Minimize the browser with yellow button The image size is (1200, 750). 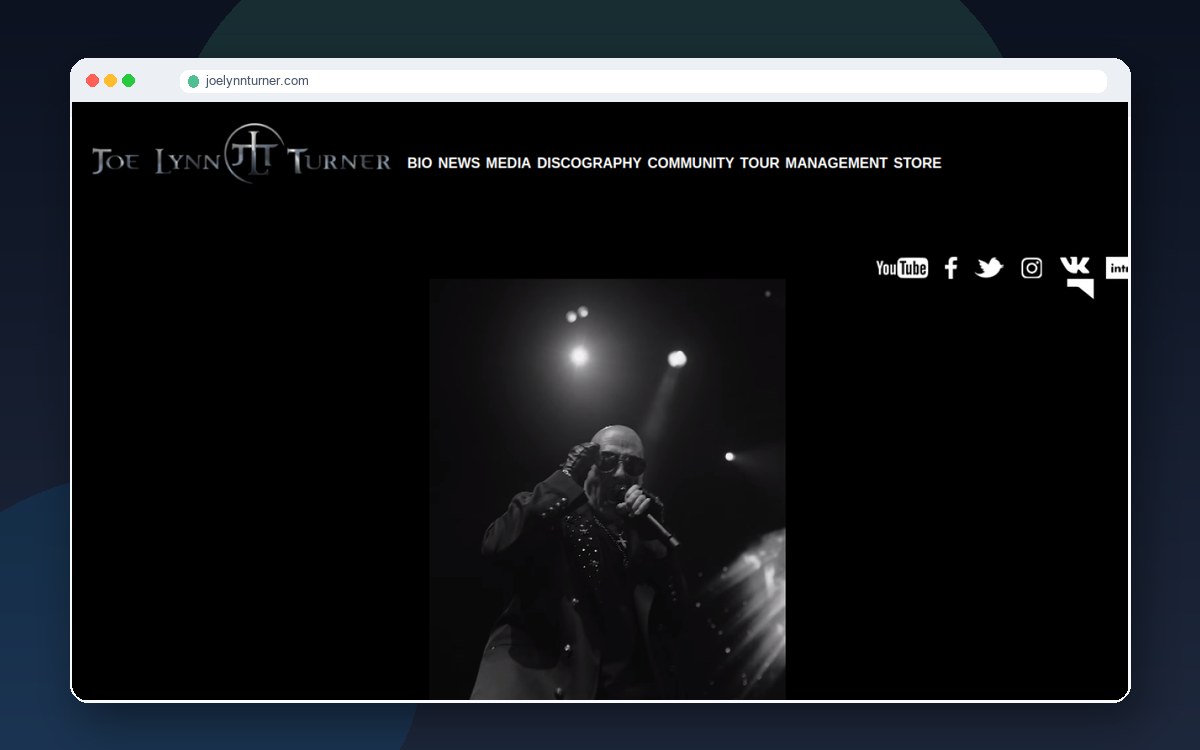(111, 81)
